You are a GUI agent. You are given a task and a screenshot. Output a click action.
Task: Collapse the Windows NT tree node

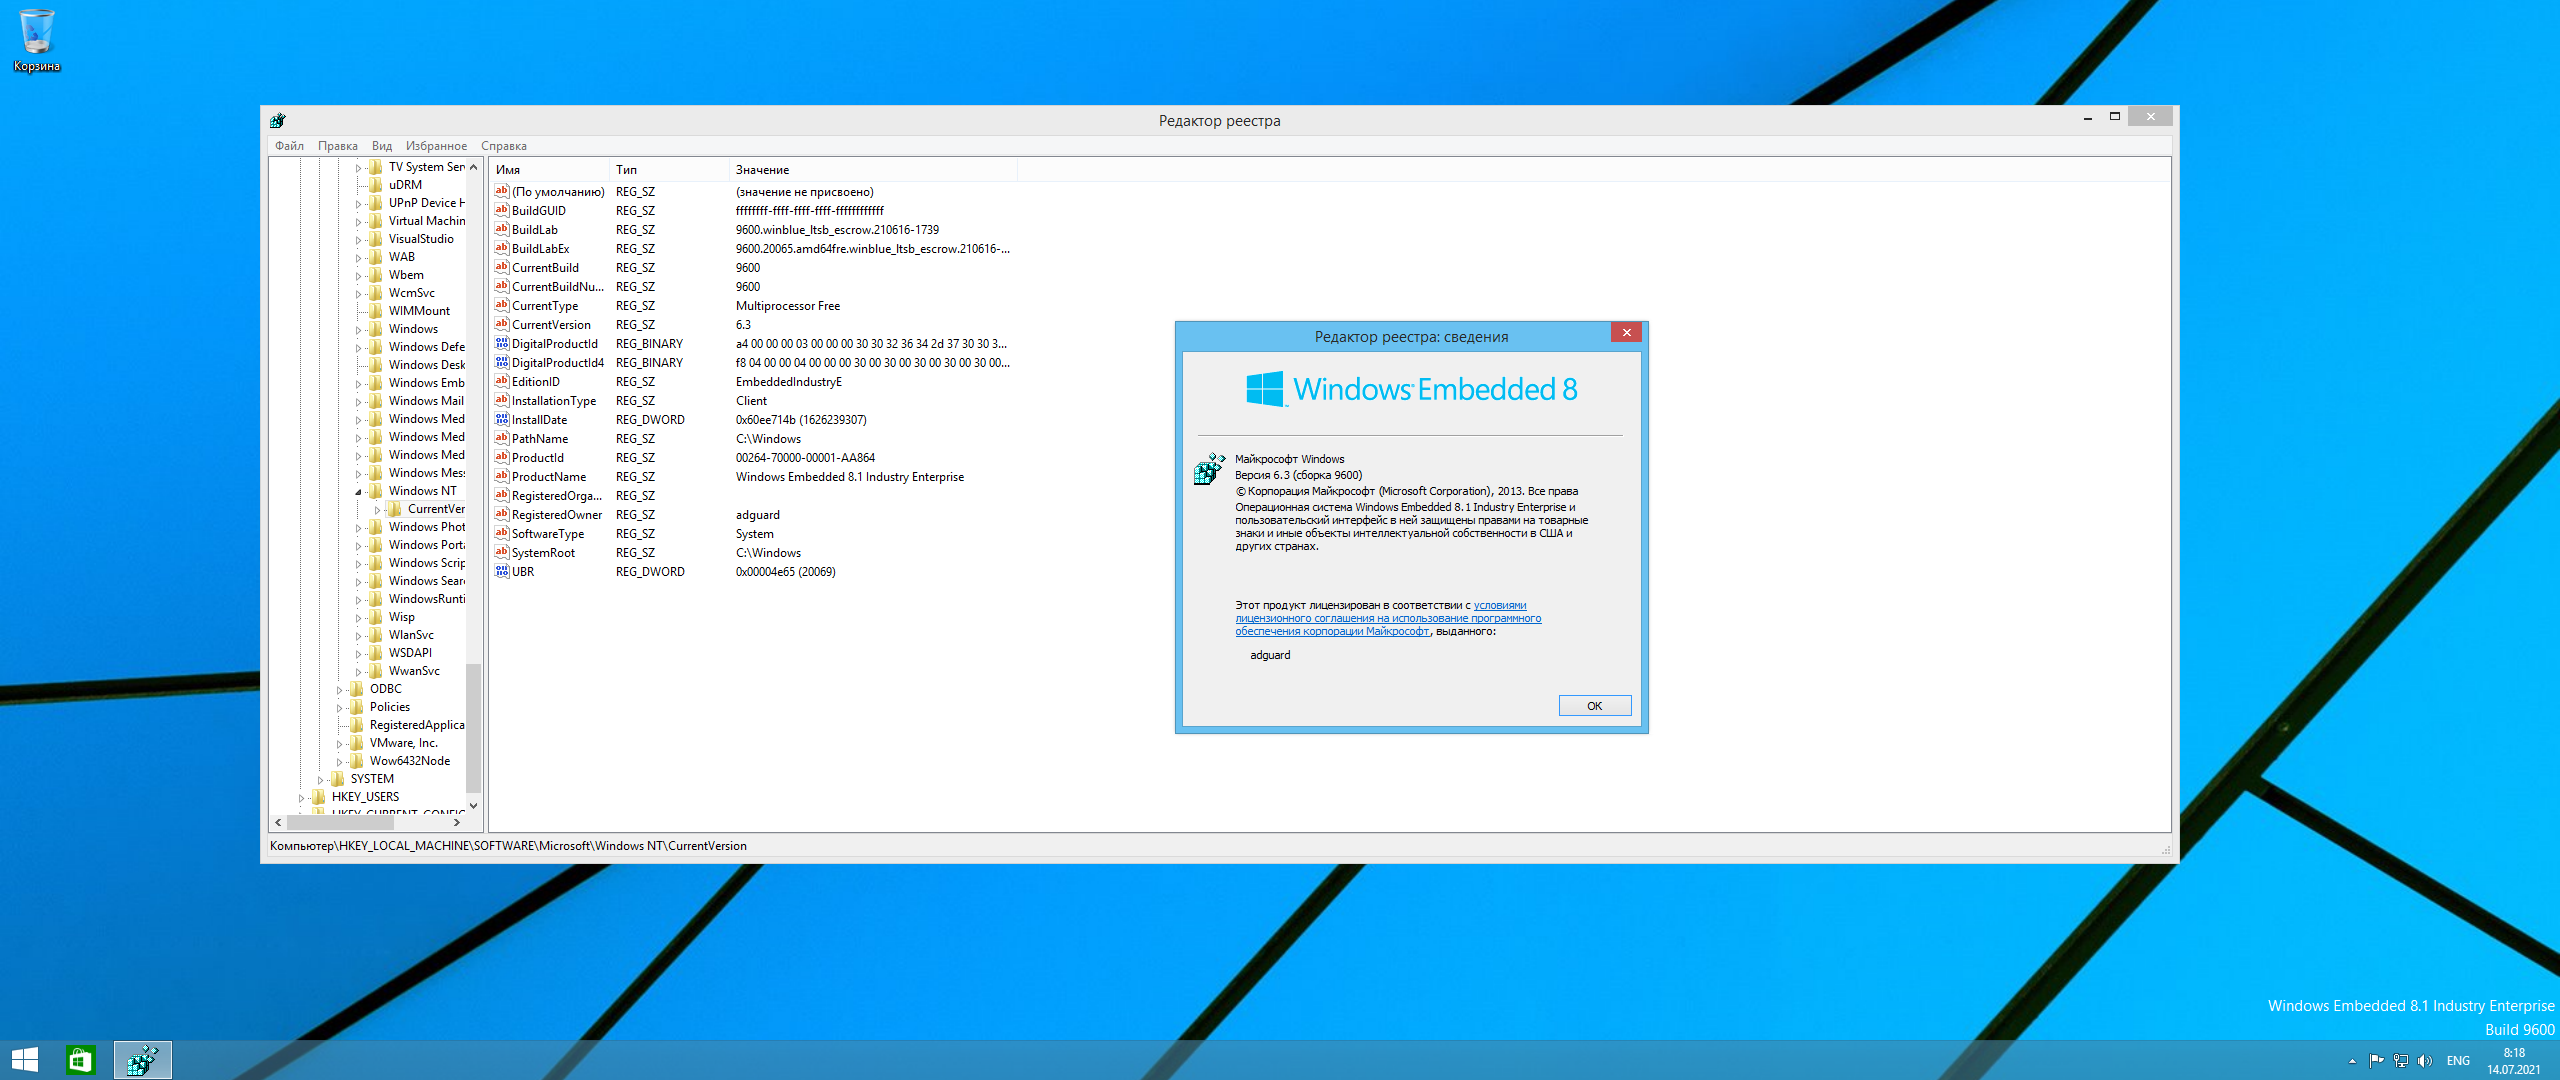click(x=358, y=492)
